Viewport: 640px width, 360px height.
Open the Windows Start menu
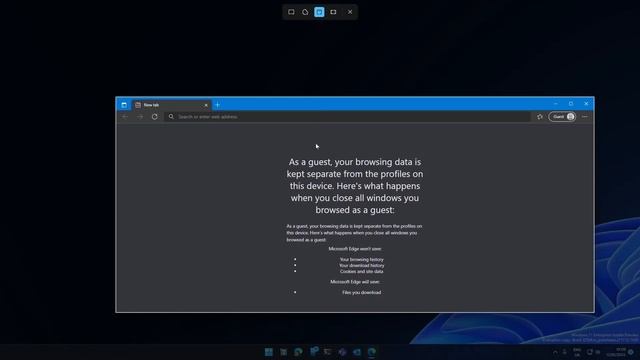tap(269, 352)
